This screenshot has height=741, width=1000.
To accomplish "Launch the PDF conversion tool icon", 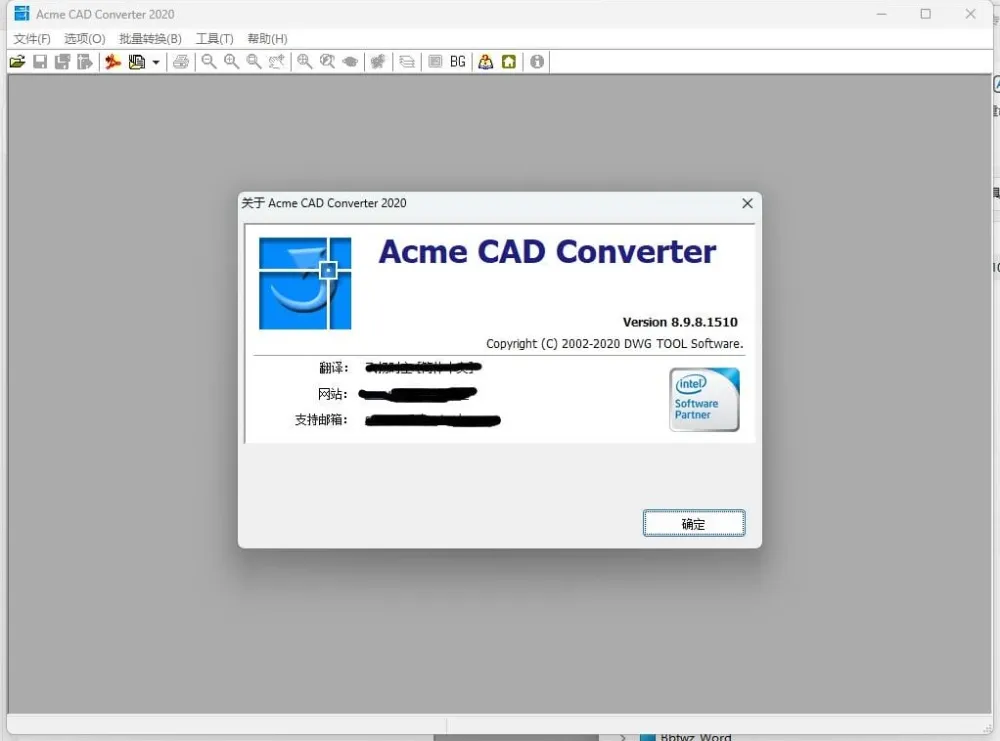I will 113,61.
